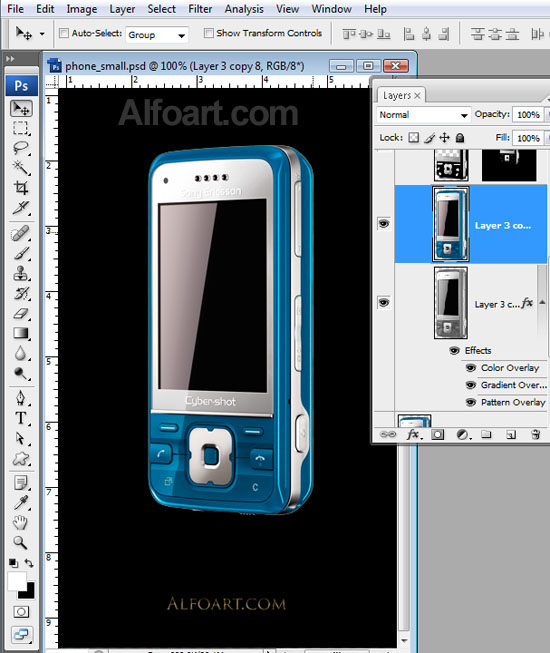550x653 pixels.
Task: Enable Show Transform Controls checkbox
Action: click(209, 33)
